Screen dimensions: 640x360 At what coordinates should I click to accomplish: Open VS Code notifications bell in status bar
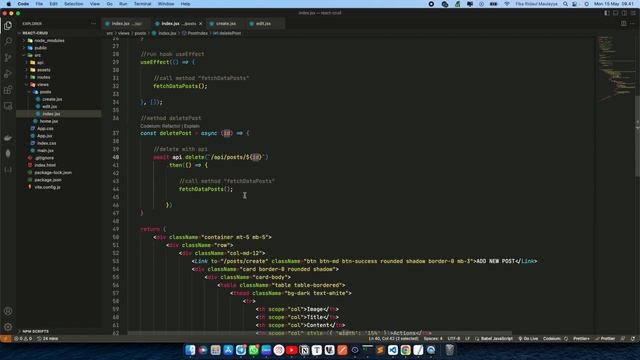click(x=633, y=339)
